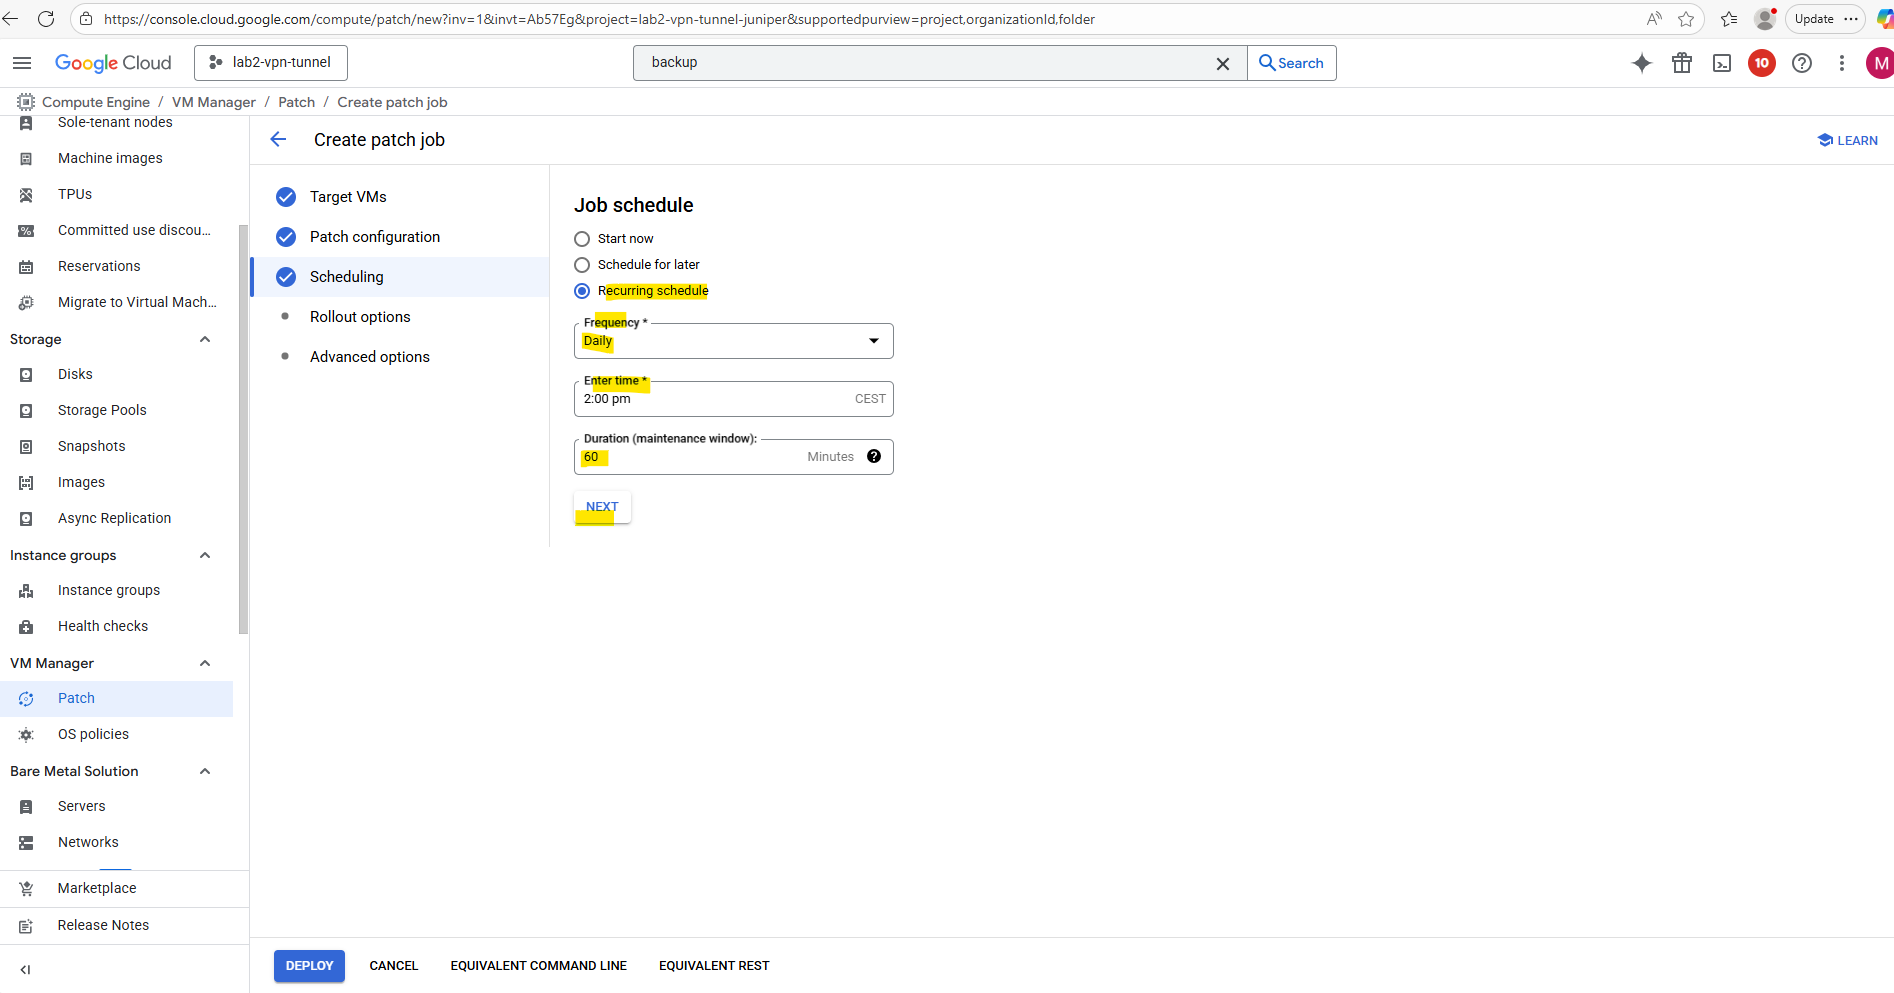
Task: Show duration maintenance window help tooltip
Action: coord(874,457)
